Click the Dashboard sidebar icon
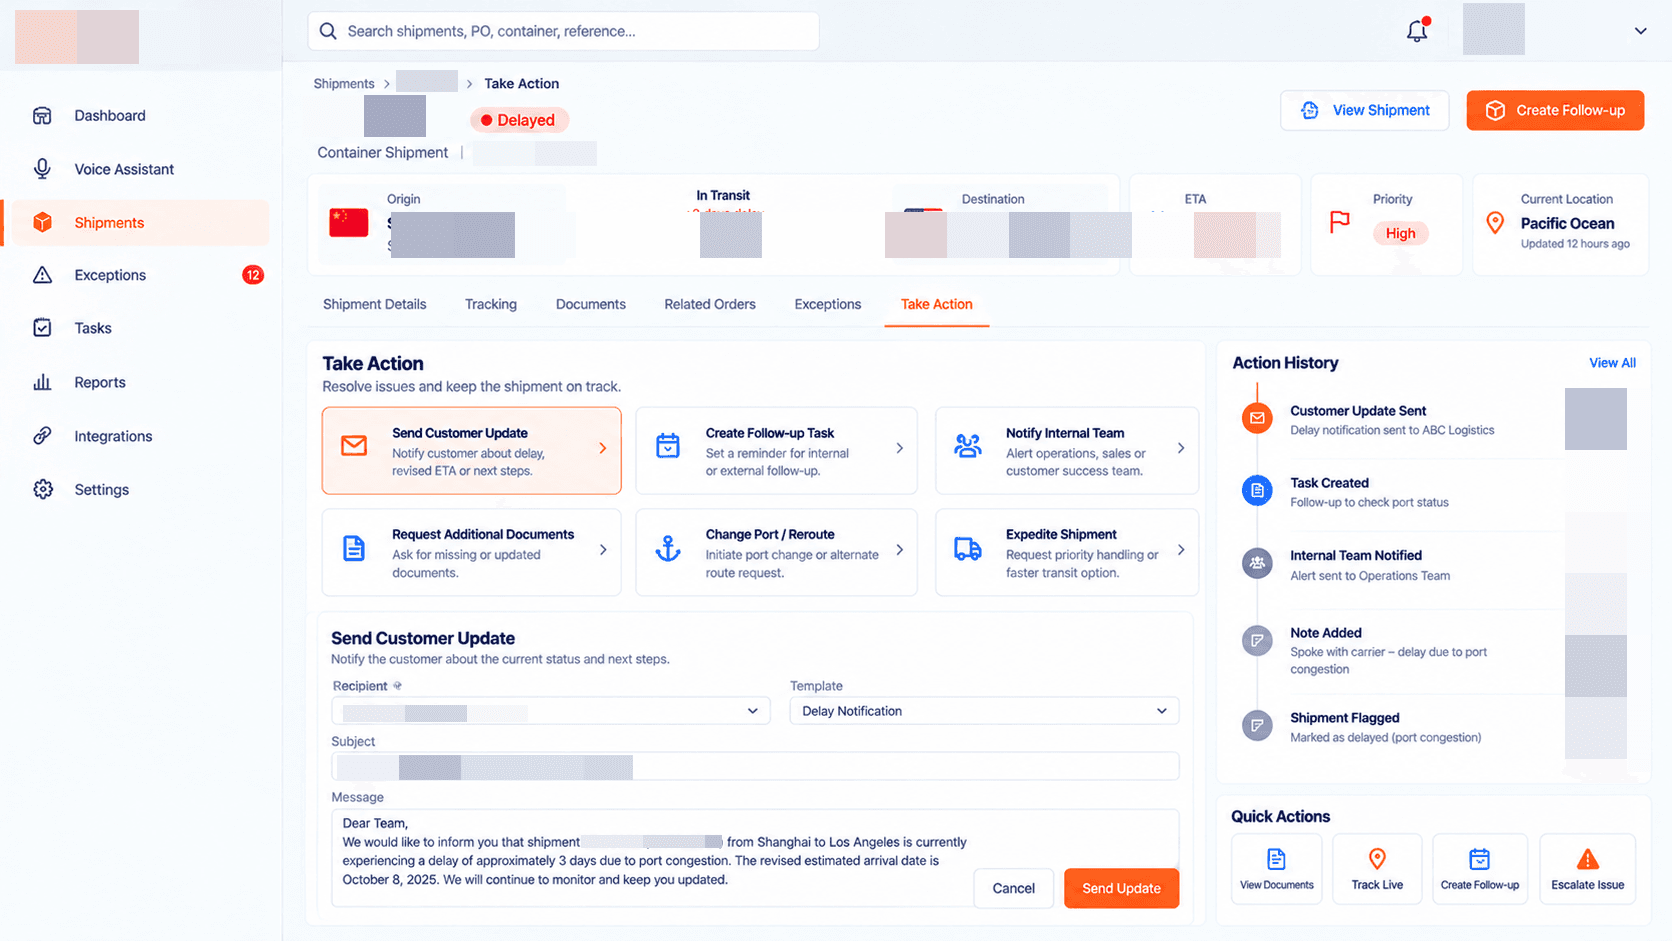The image size is (1672, 941). pos(42,116)
